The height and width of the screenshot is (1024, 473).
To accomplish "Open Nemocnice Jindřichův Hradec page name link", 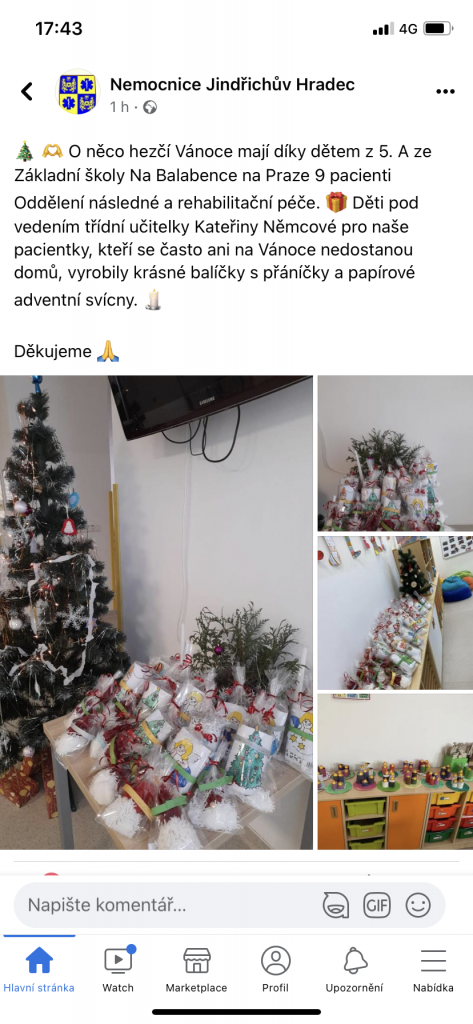I will point(233,84).
